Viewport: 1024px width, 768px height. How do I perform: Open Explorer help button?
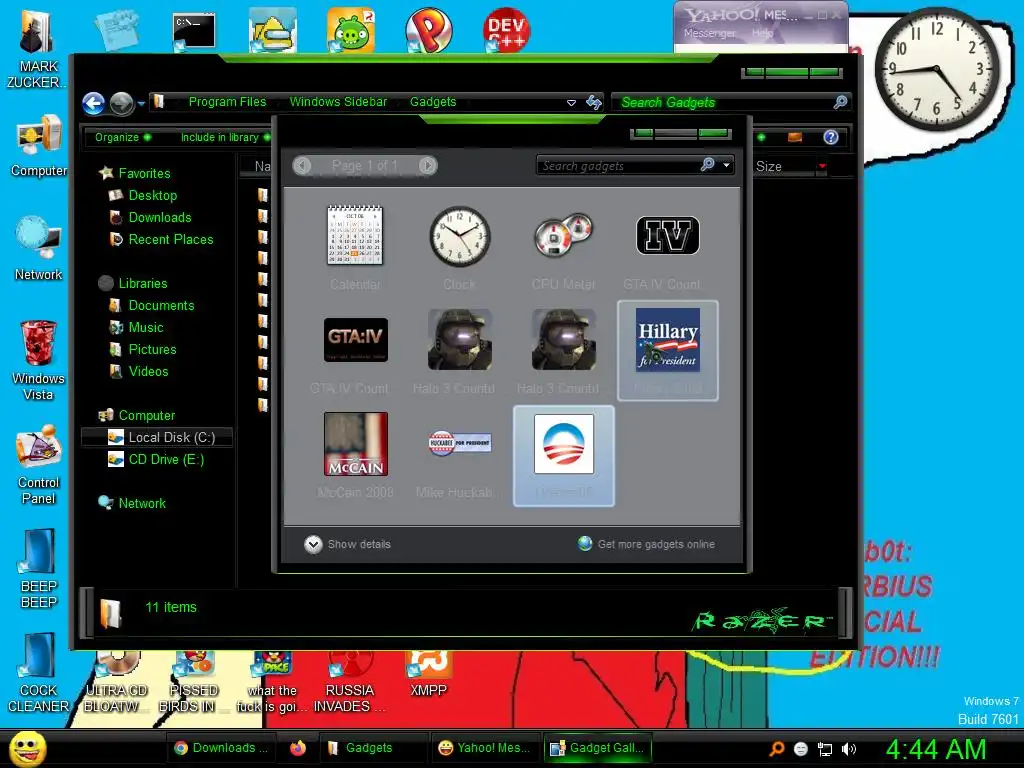[x=830, y=136]
